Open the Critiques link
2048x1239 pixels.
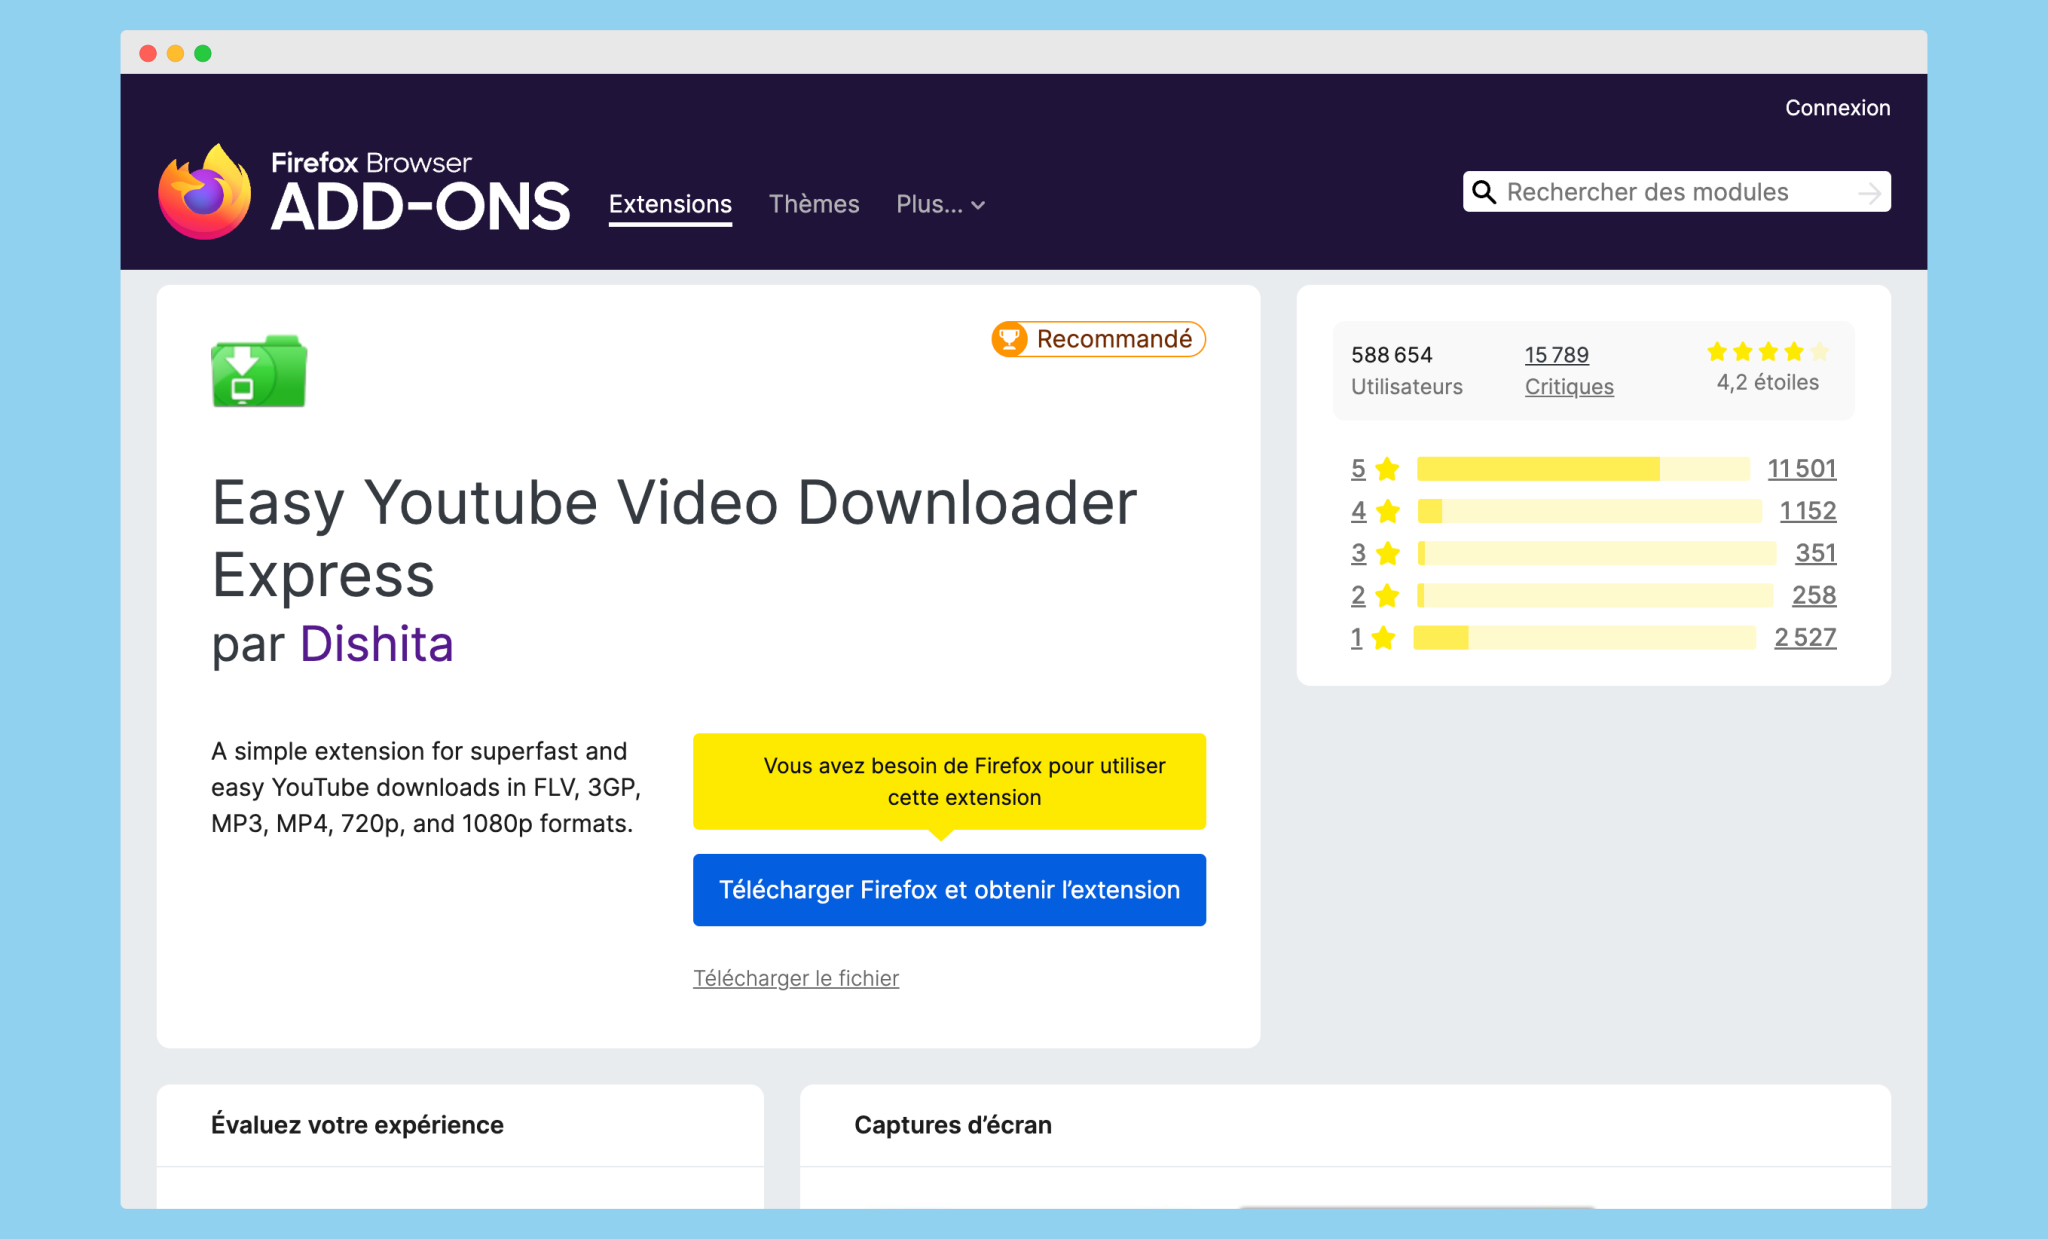[x=1568, y=386]
